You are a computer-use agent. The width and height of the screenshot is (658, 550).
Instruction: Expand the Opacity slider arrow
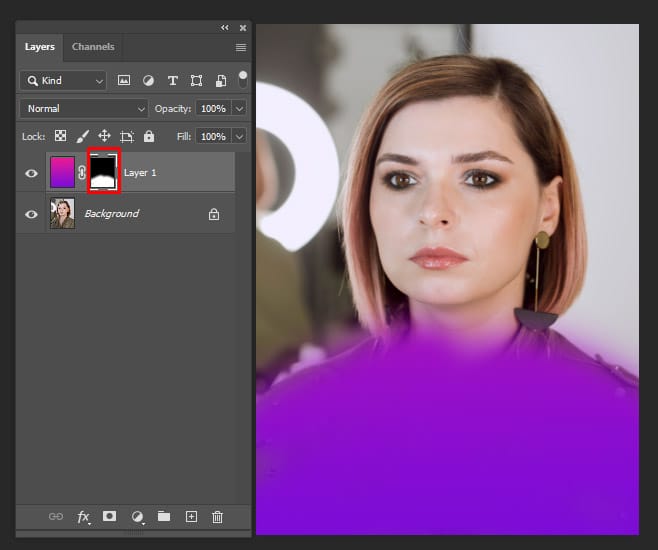(239, 109)
